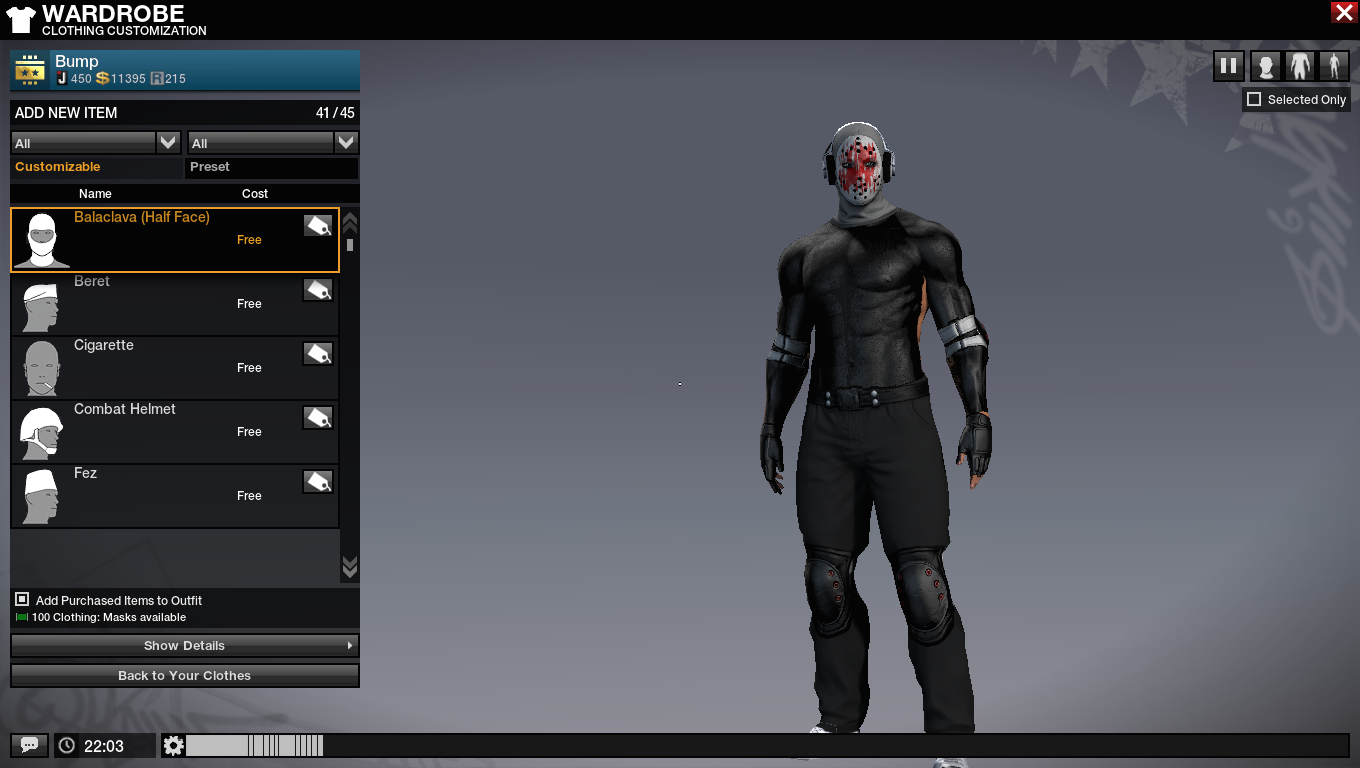
Task: Click the 100 Clothing: Masks available text
Action: click(109, 617)
